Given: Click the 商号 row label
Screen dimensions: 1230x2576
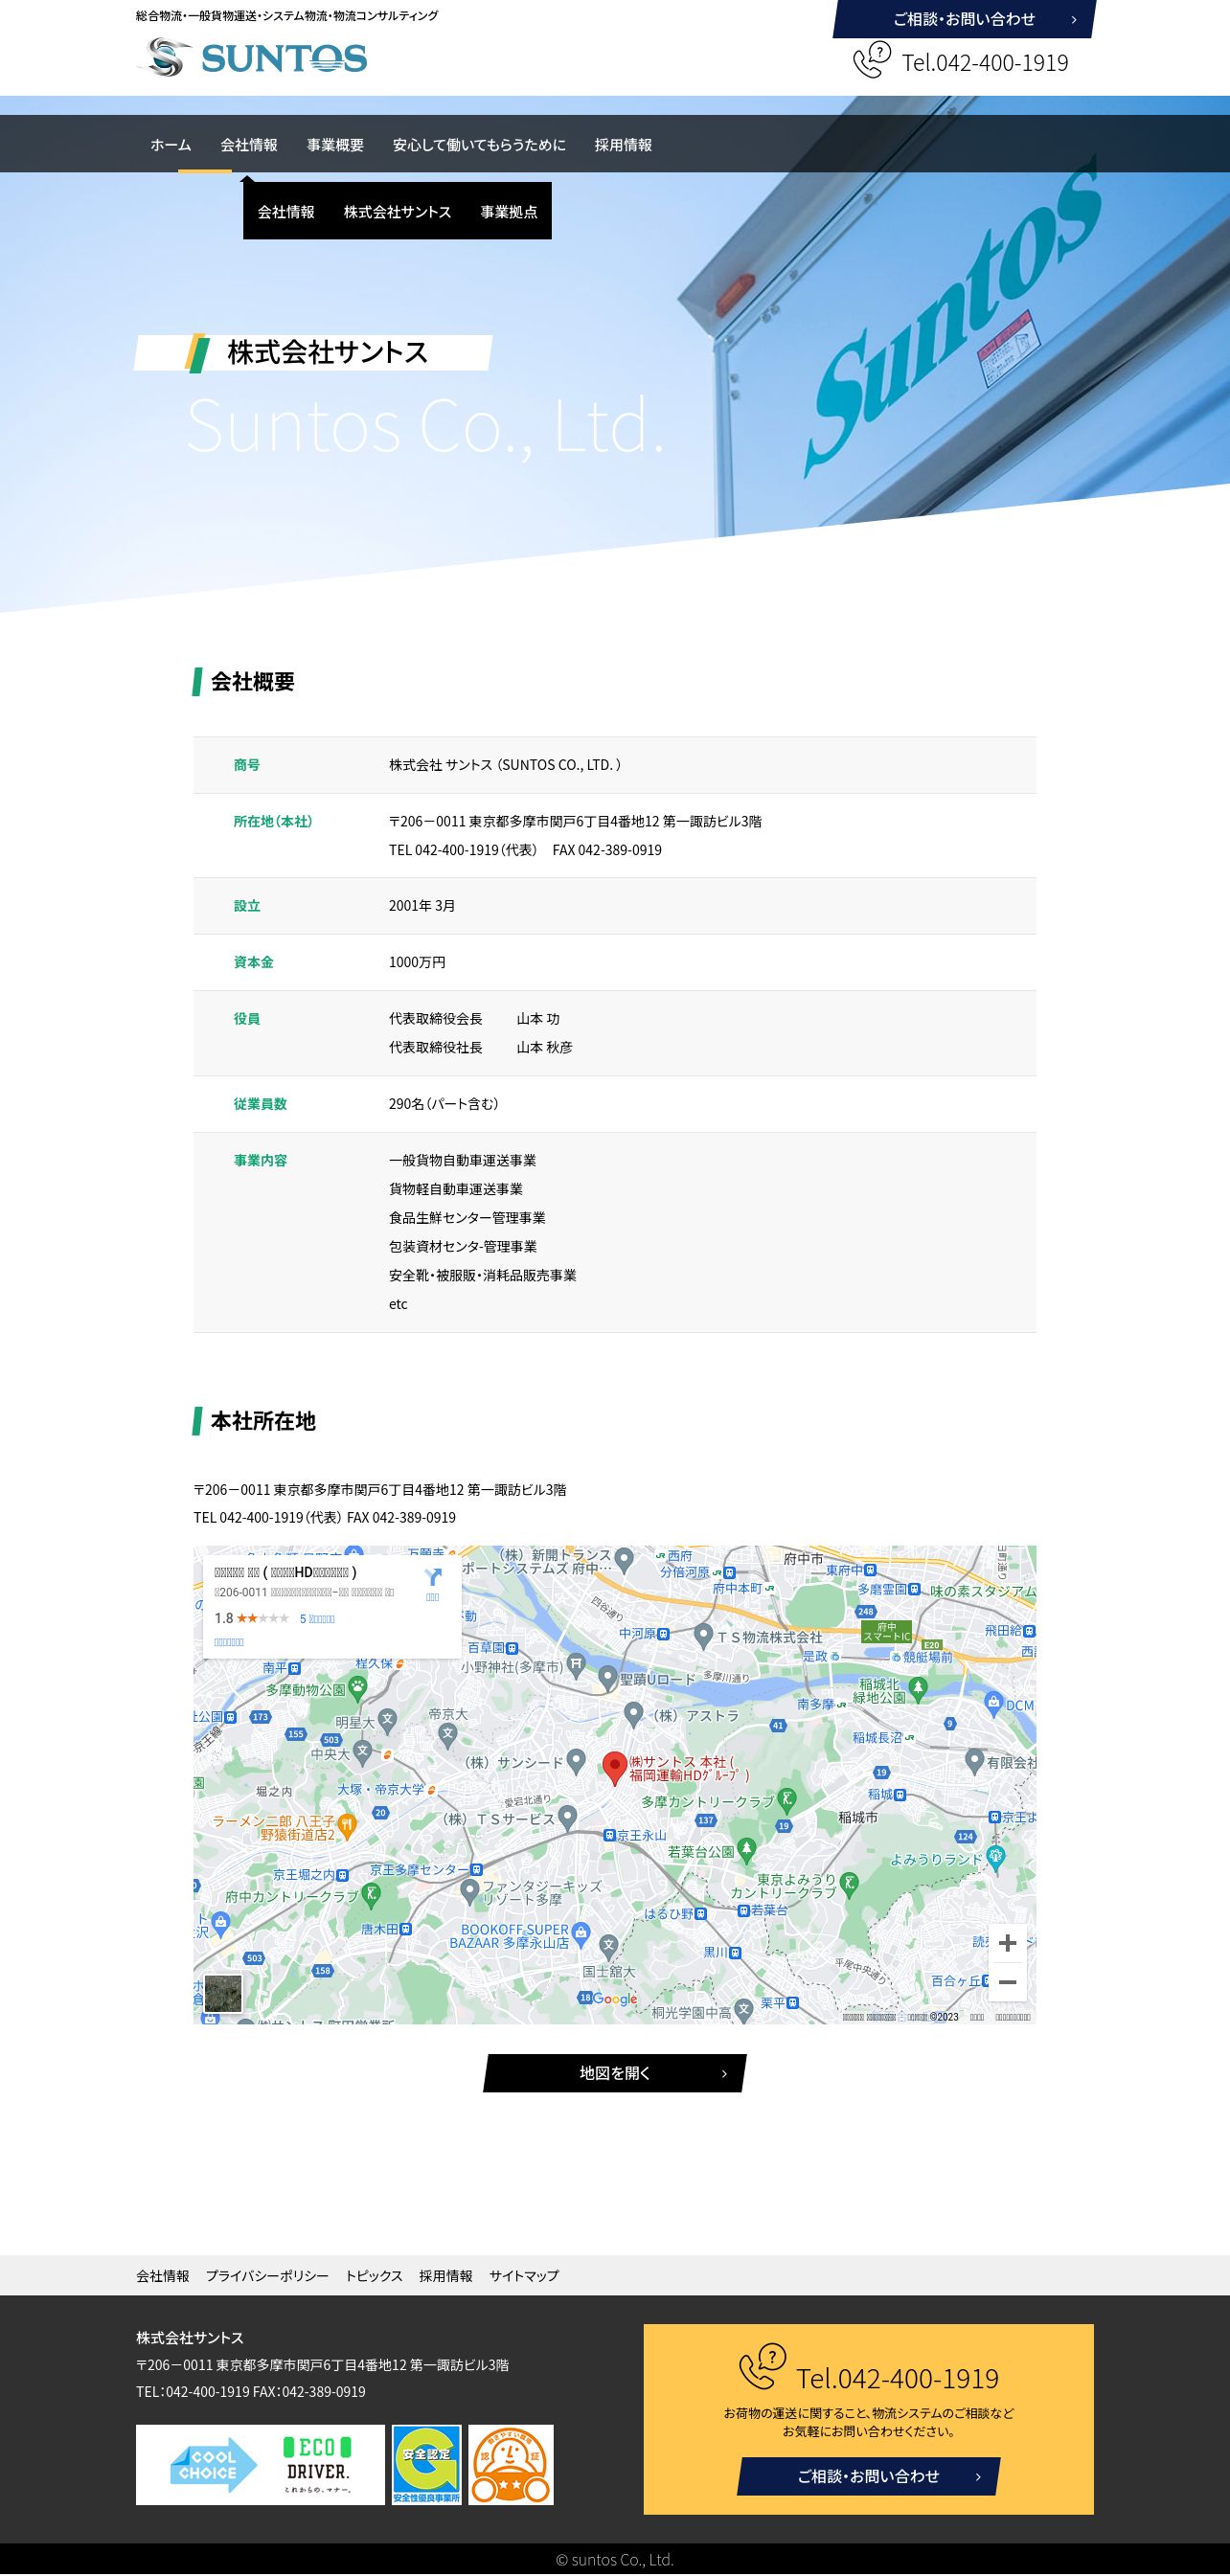Looking at the screenshot, I should coord(247,765).
